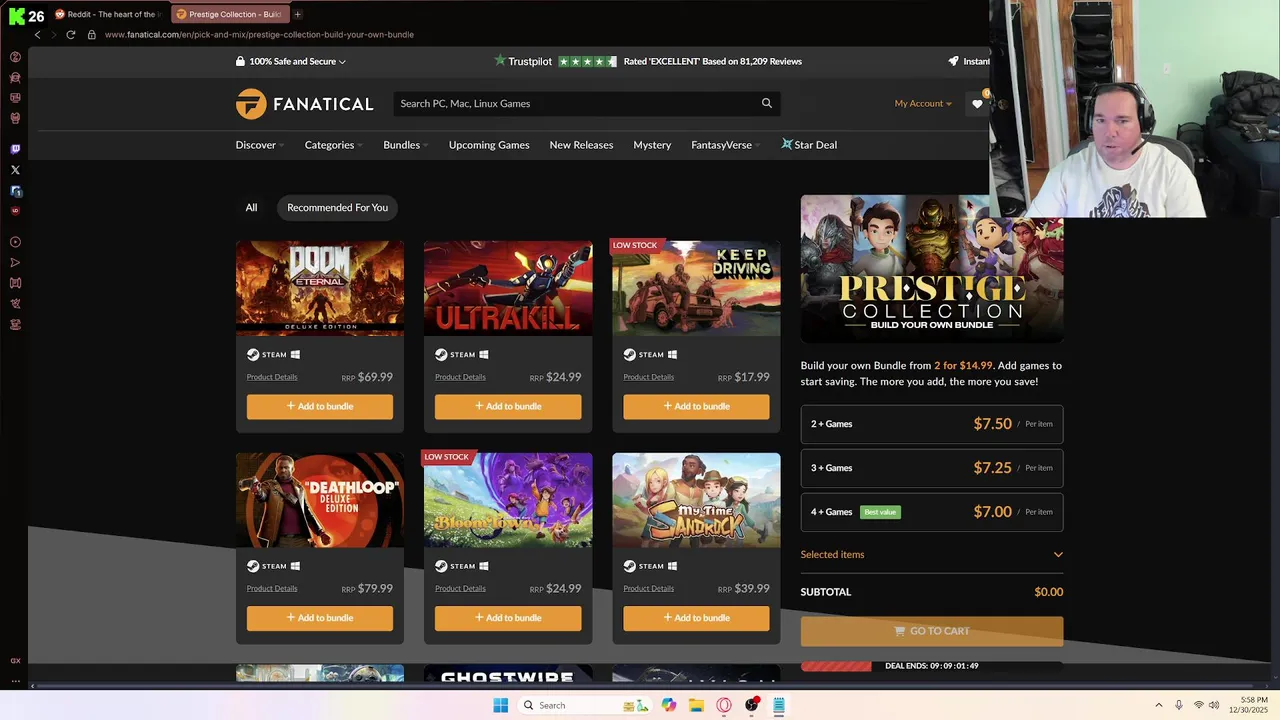1280x720 pixels.
Task: Open sidebar settings three-dots icon
Action: [15, 681]
